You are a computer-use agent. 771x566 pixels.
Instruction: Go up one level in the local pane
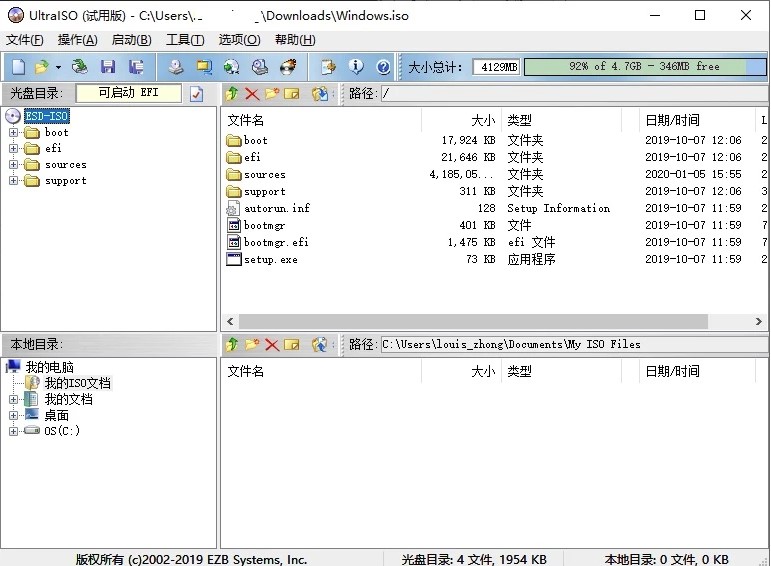[232, 345]
